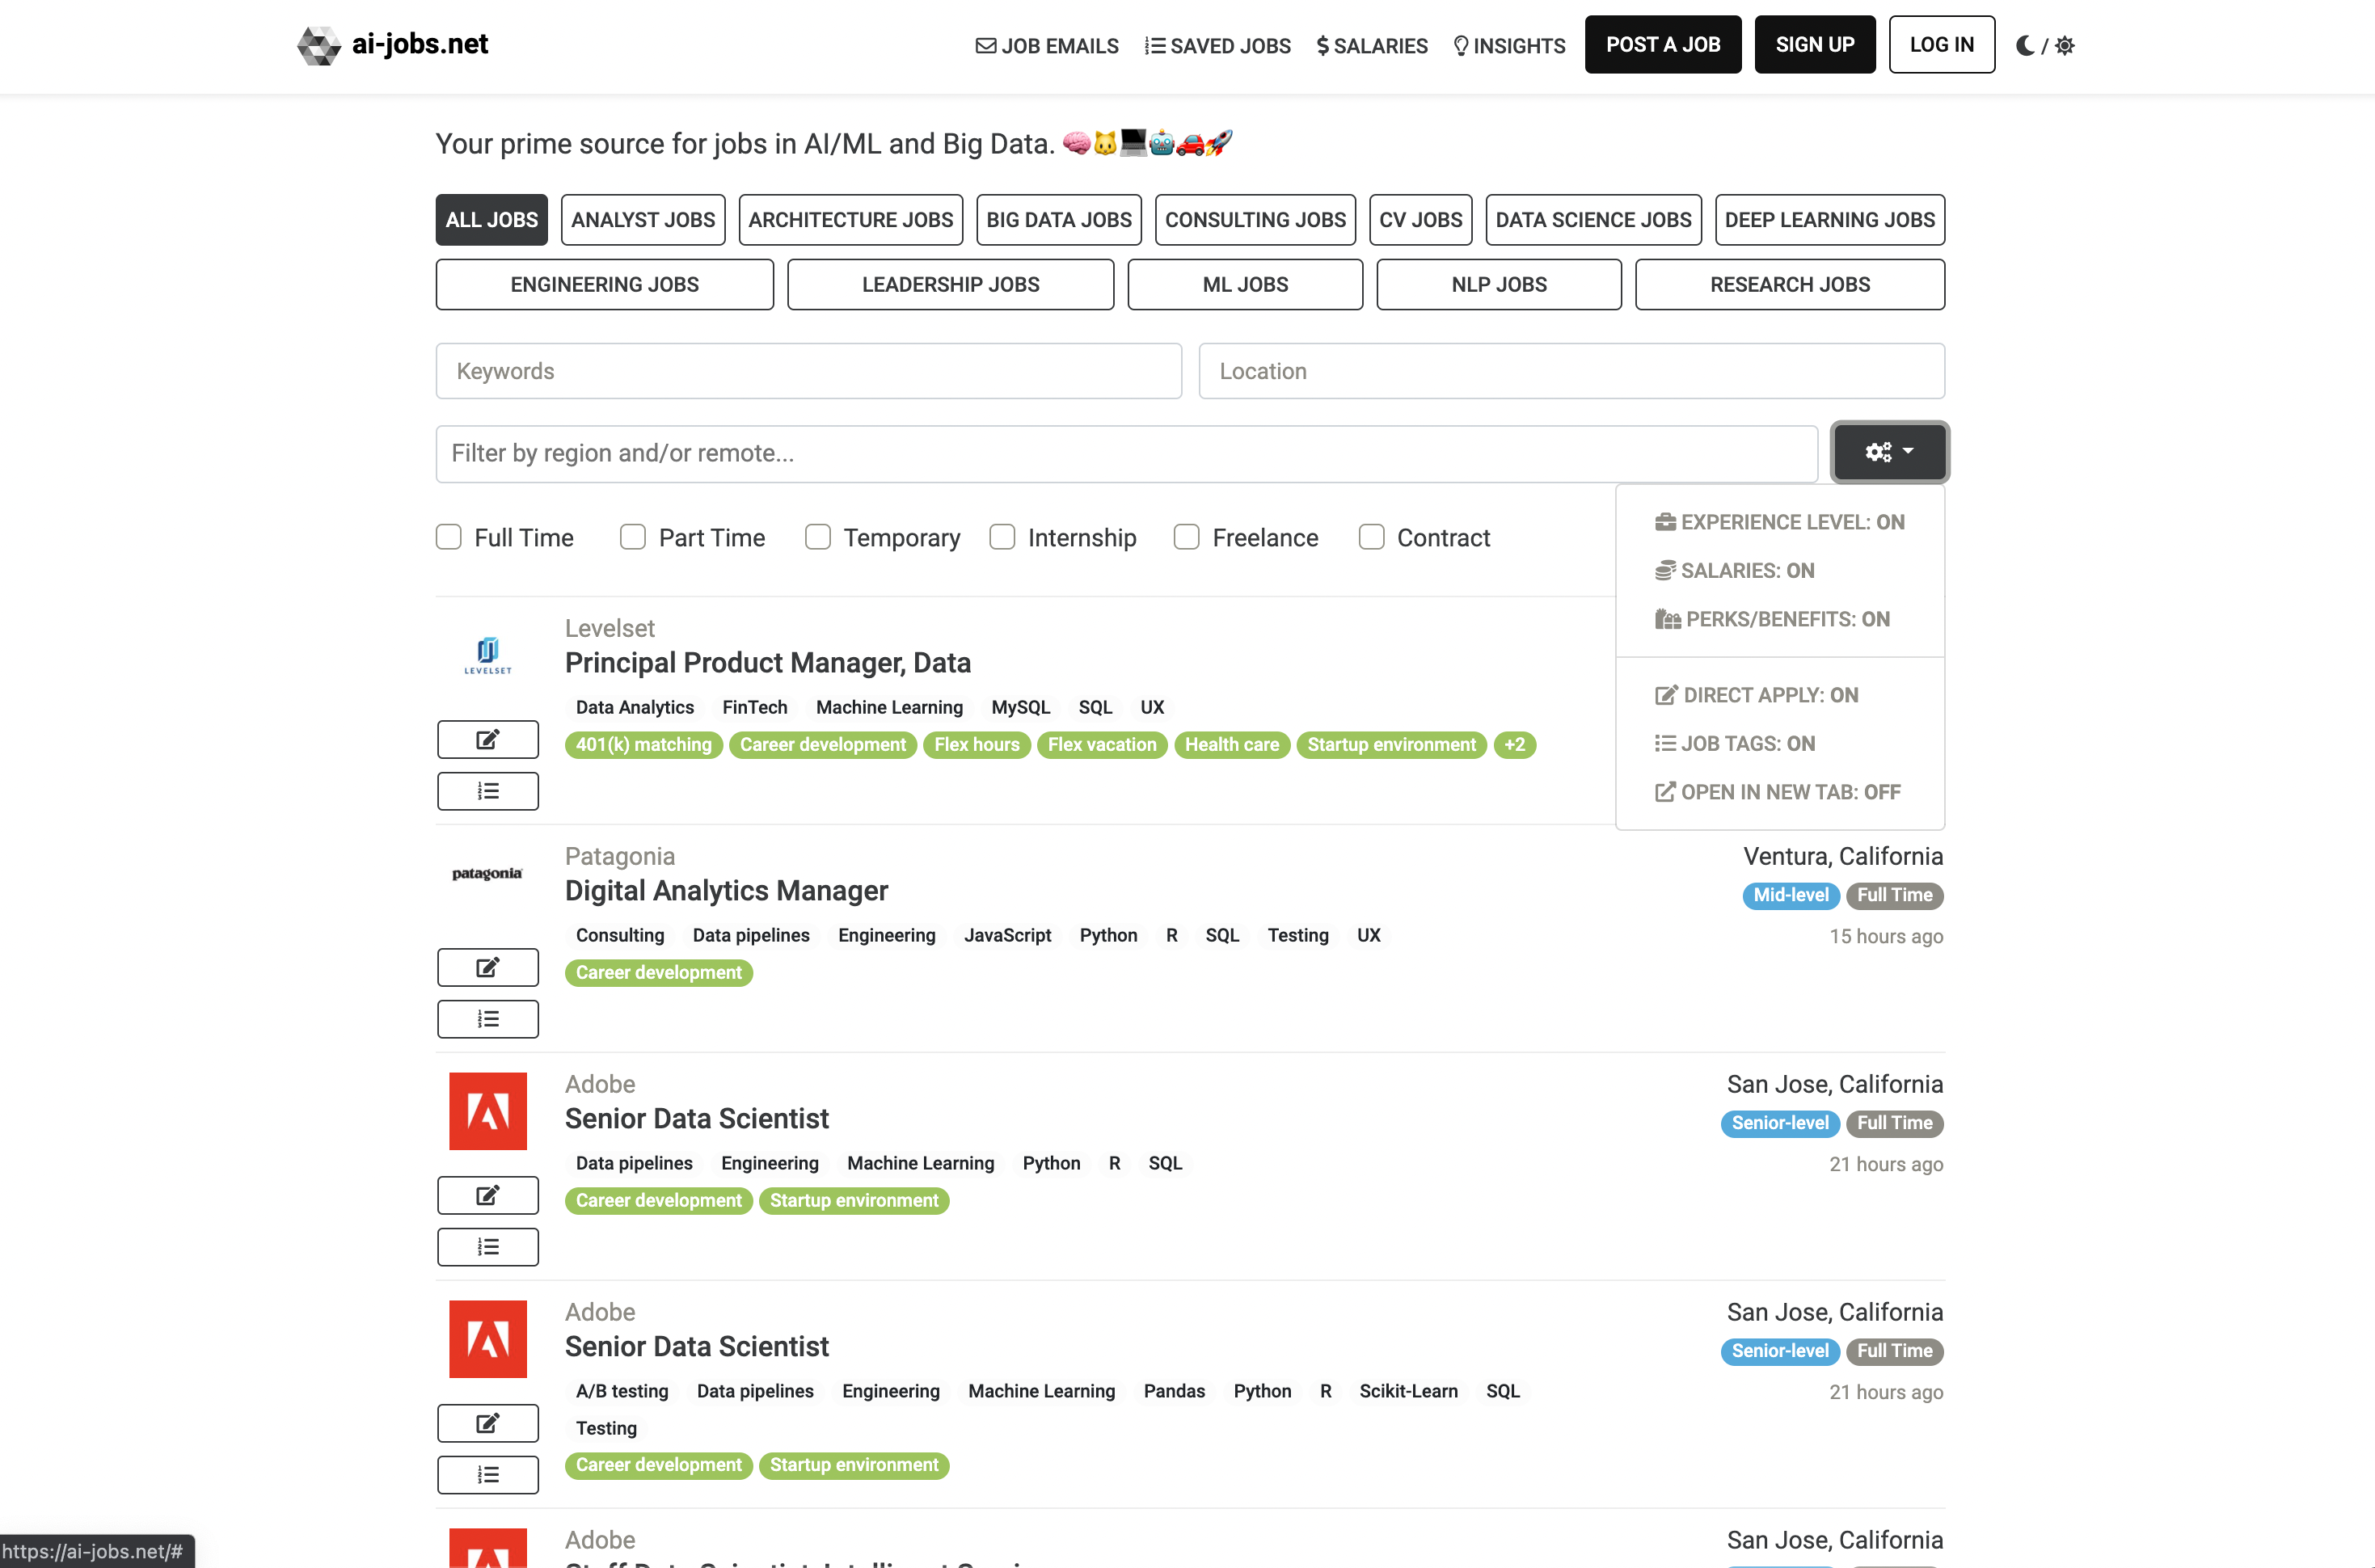Enable the Internship checkbox
The width and height of the screenshot is (2375, 1568).
[1001, 537]
